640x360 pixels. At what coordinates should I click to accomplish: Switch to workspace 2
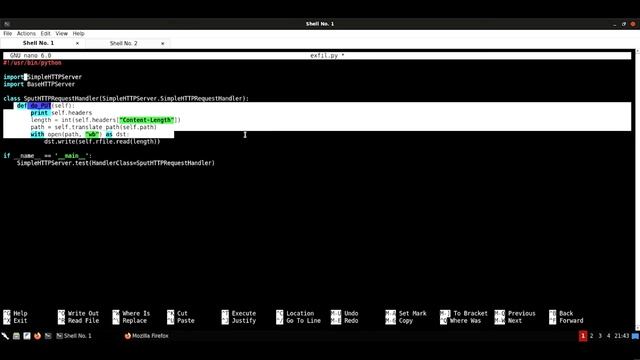(x=591, y=336)
